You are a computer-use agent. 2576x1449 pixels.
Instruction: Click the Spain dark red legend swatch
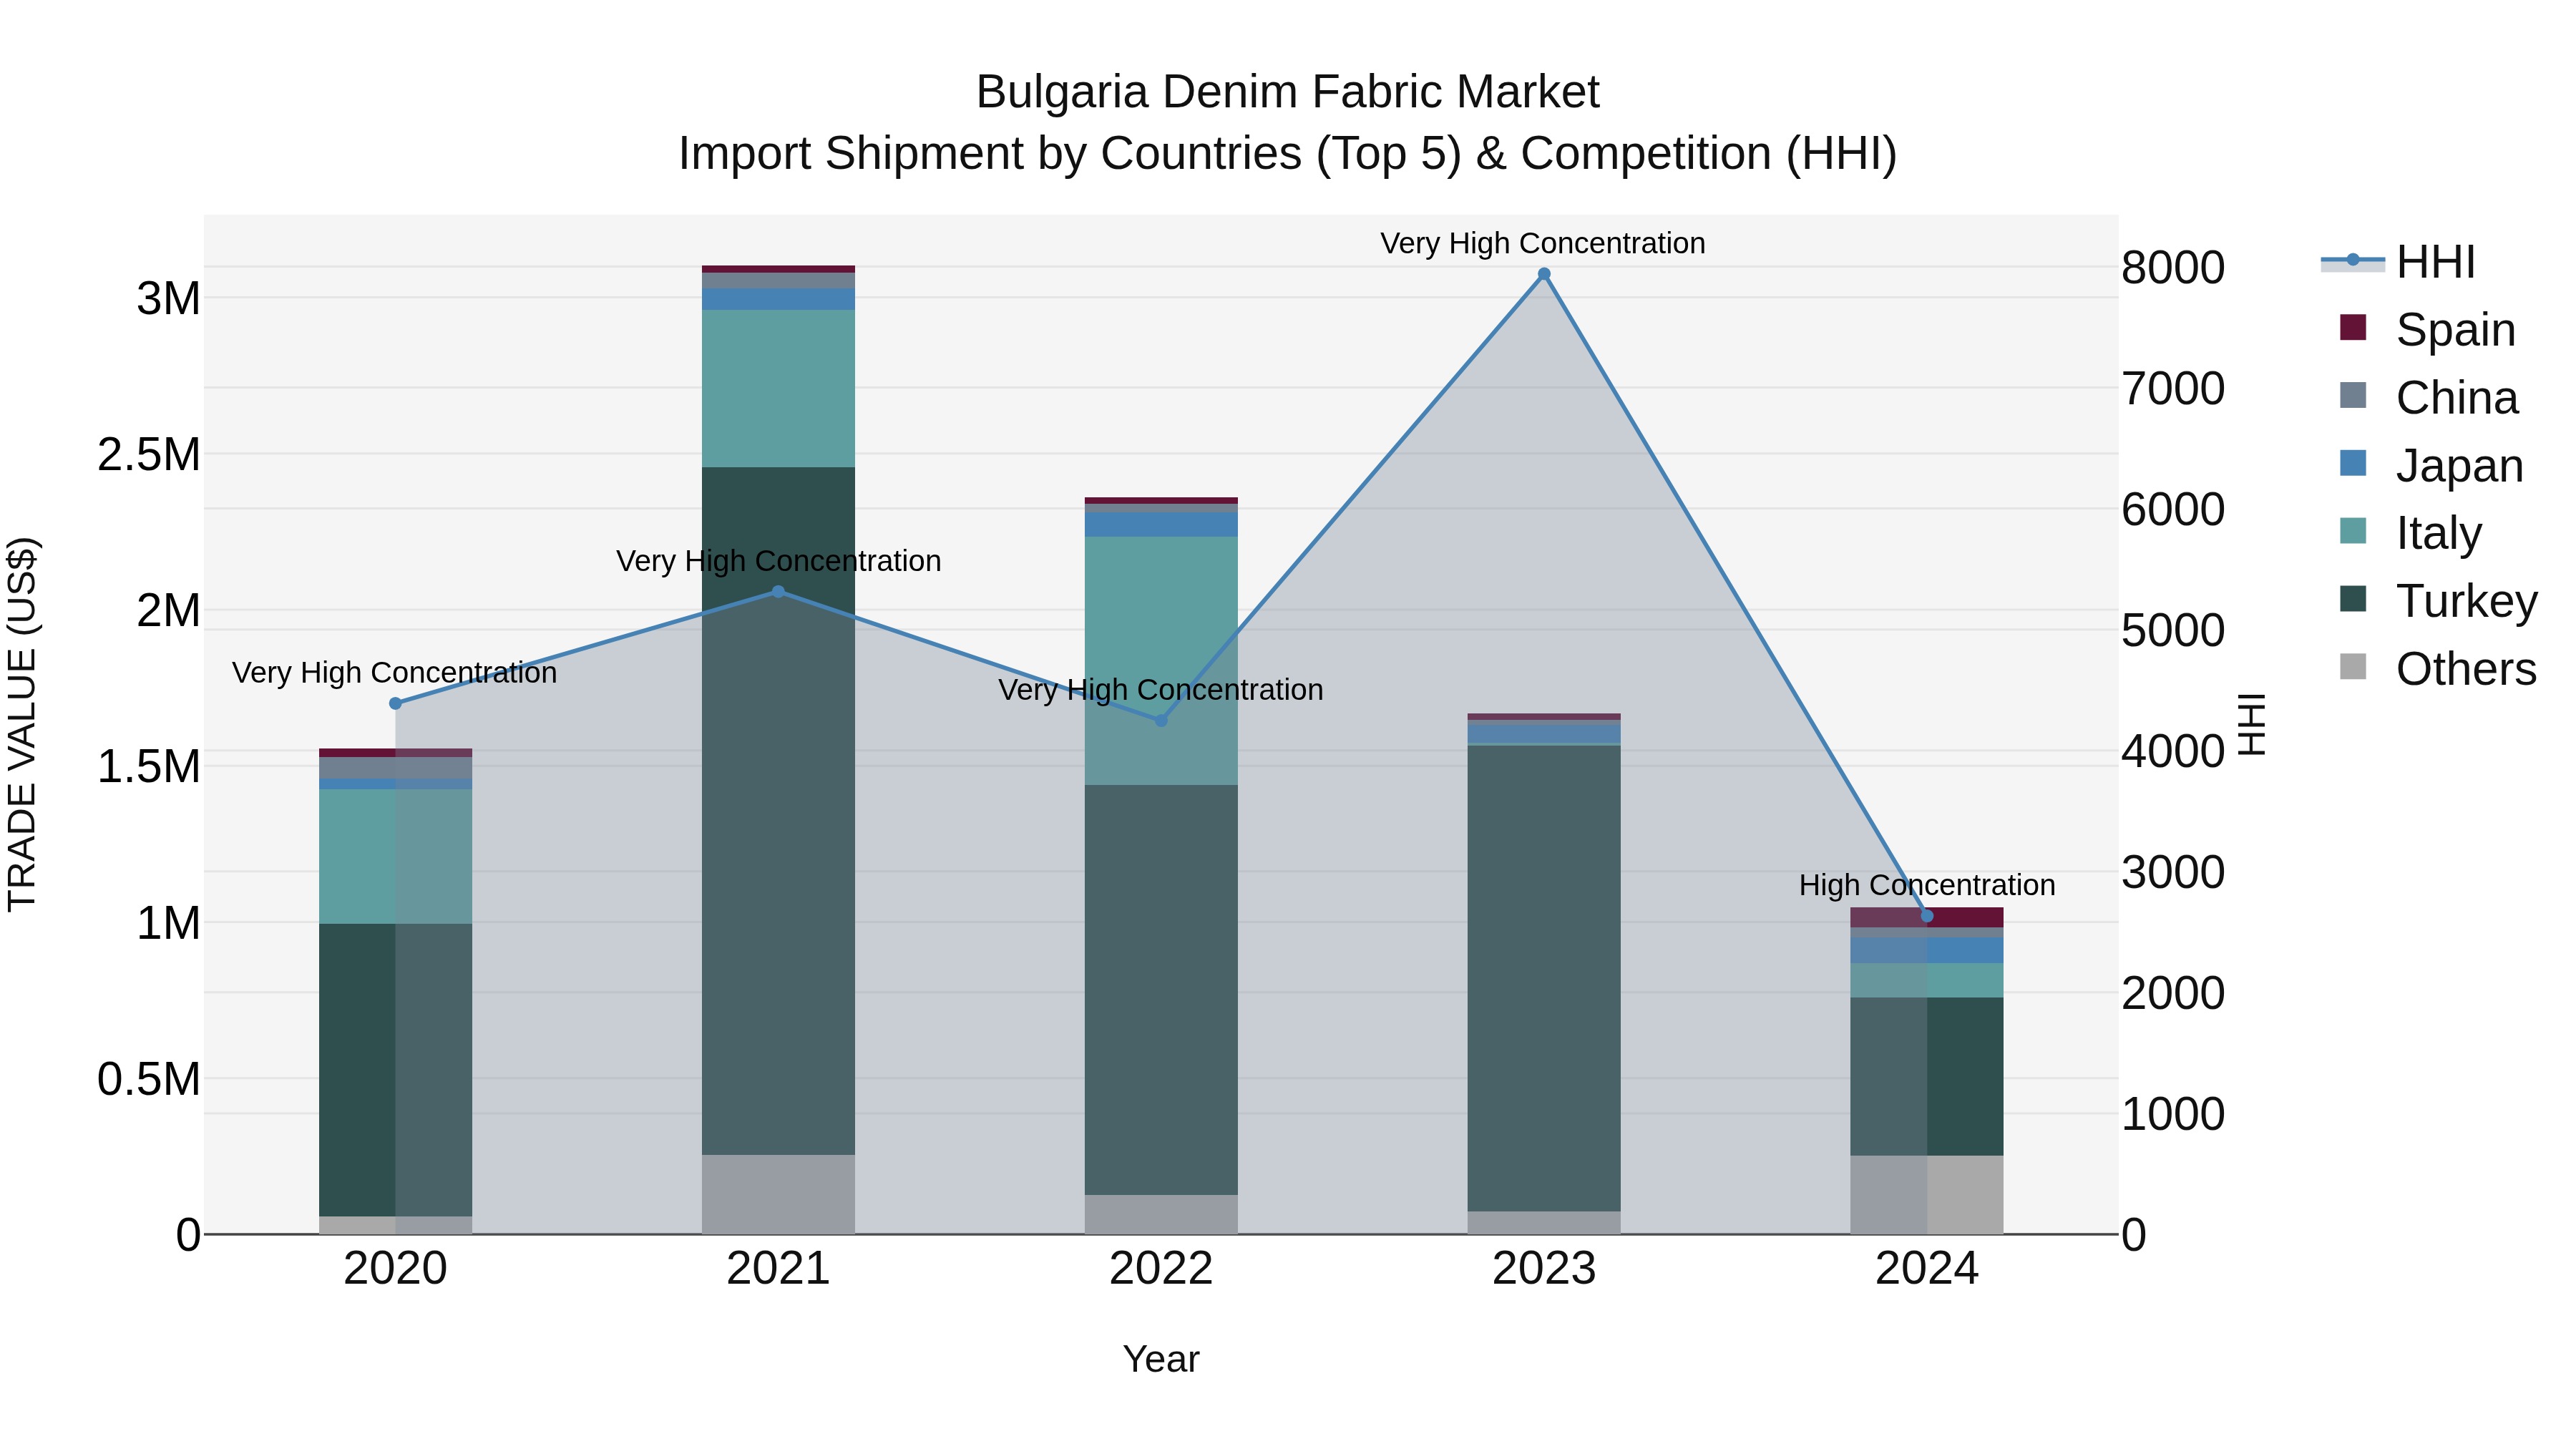click(x=2353, y=327)
